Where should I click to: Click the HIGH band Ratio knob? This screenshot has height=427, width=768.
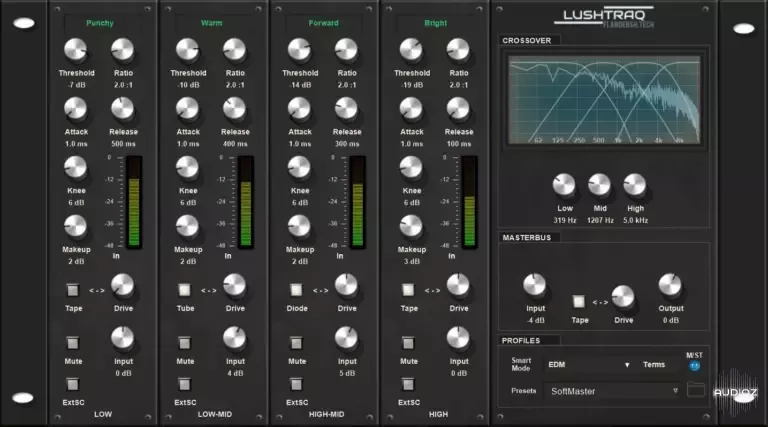(x=457, y=50)
